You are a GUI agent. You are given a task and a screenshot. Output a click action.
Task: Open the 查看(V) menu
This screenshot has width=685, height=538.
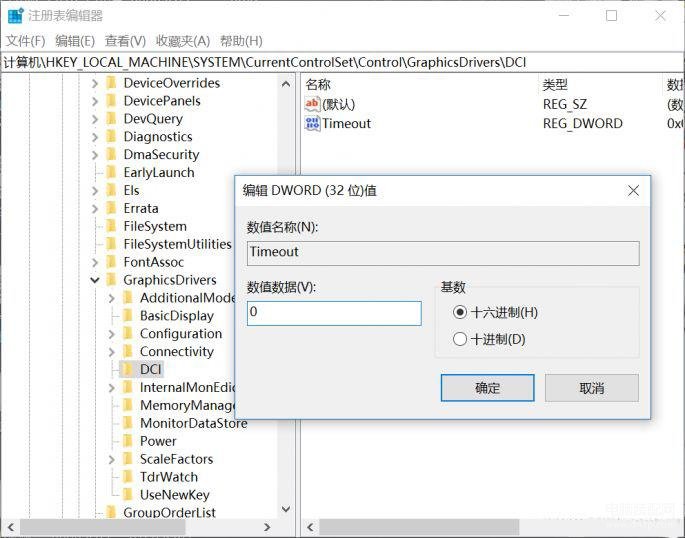click(x=125, y=41)
